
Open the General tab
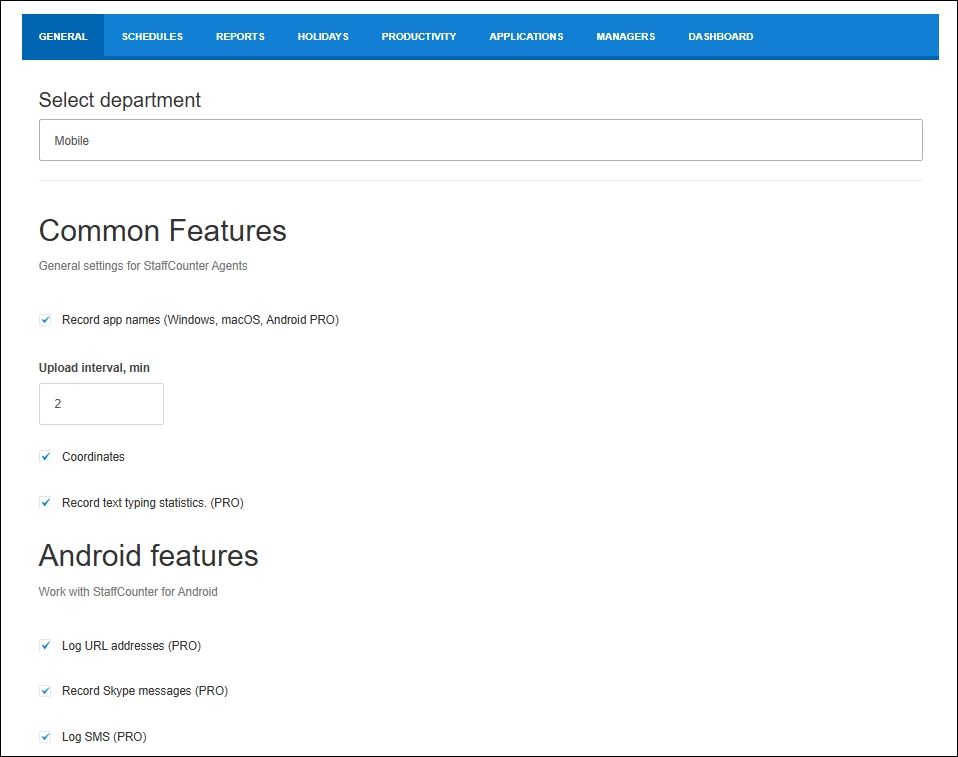pyautogui.click(x=63, y=37)
